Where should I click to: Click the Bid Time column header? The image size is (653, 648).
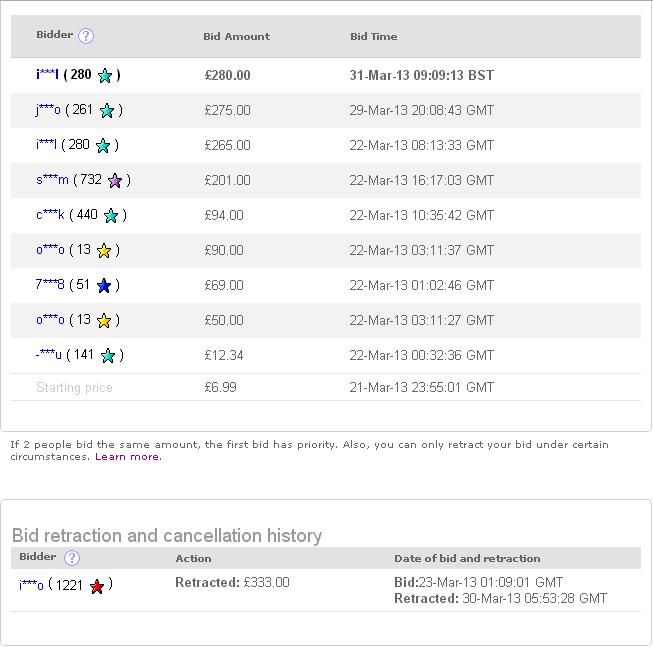tap(373, 36)
